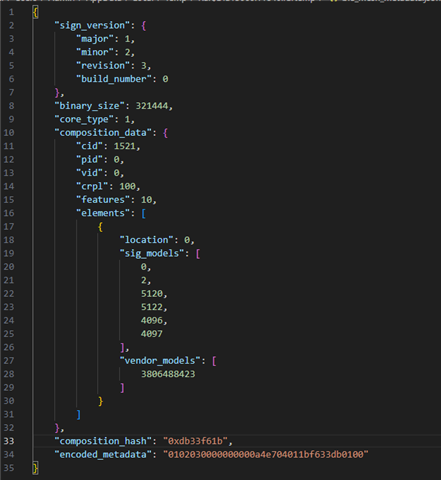
Task: Click the "vendor_models" key
Action: pyautogui.click(x=160, y=361)
